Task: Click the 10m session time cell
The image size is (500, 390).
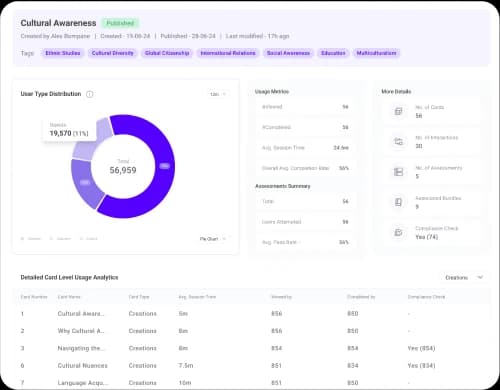Action: 185,383
